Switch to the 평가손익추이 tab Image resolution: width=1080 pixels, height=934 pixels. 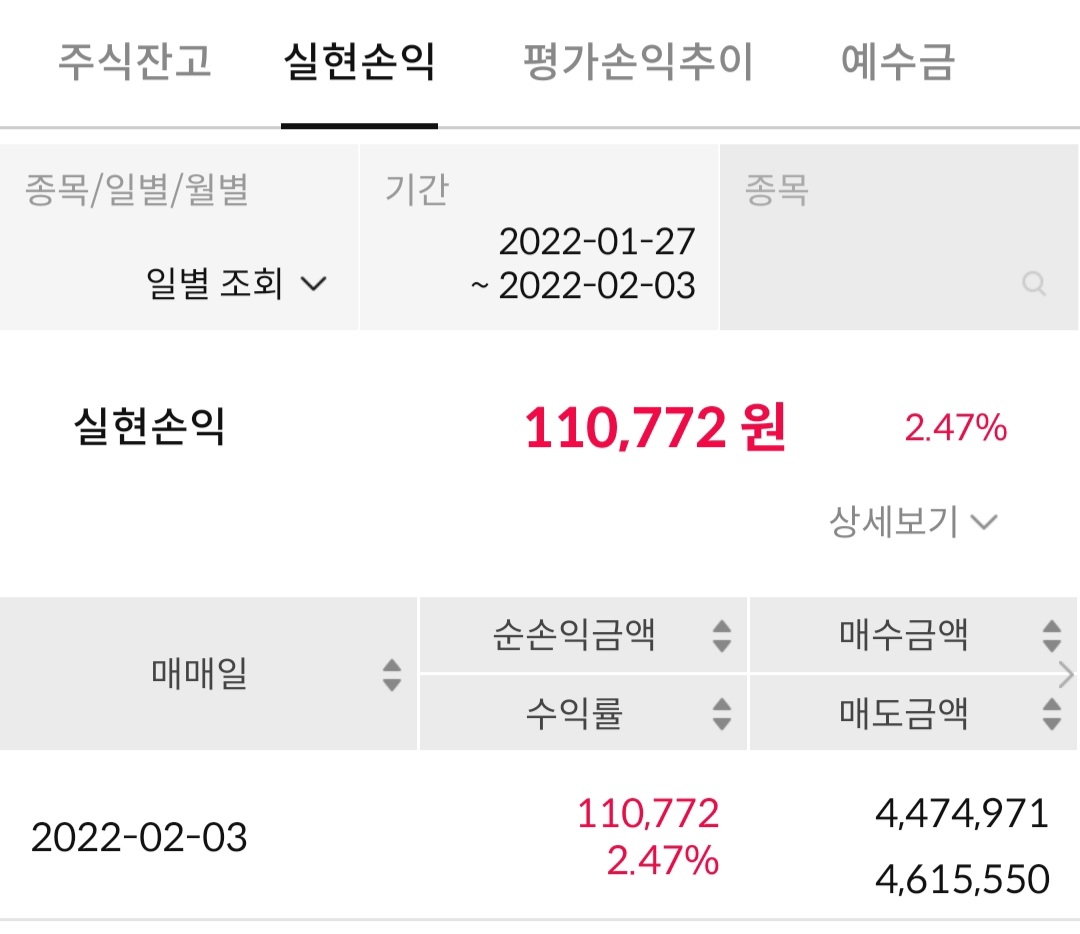click(638, 61)
